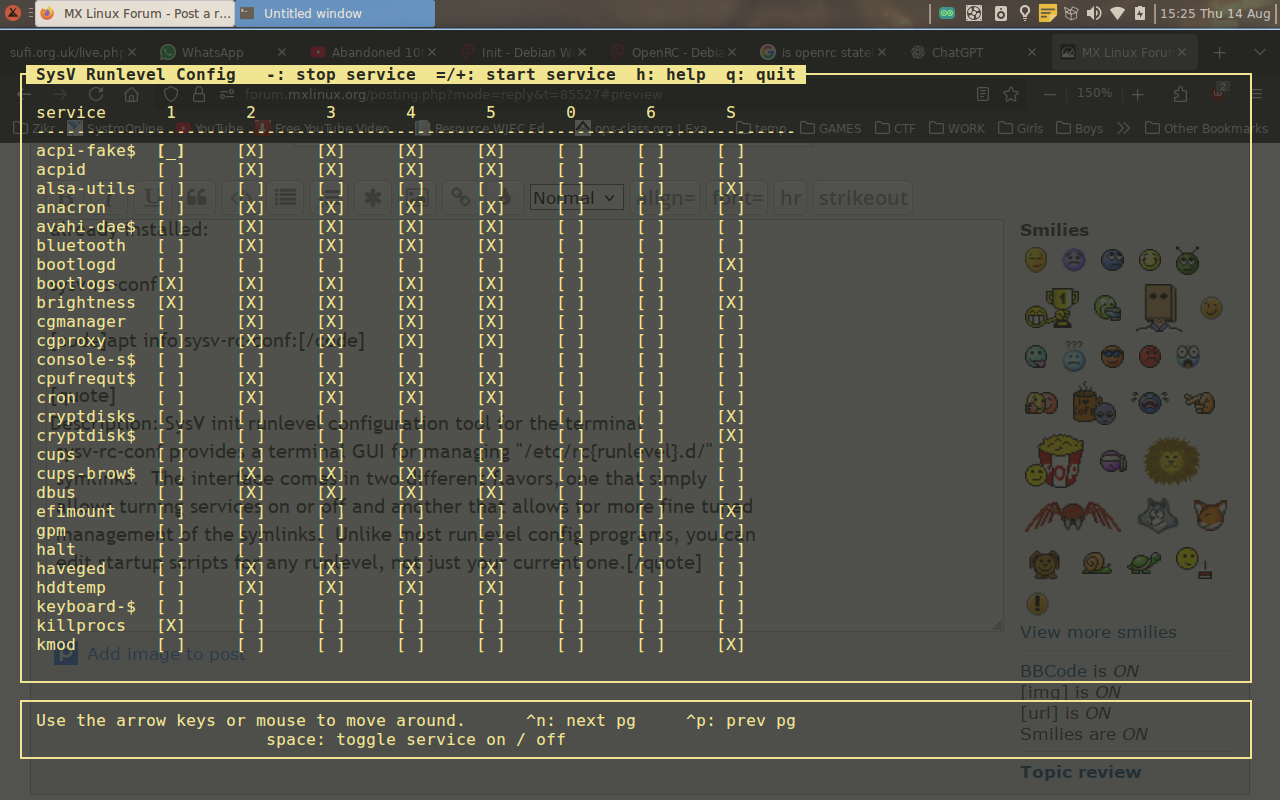Toggle hddtemp service for runlevel 2

pos(251,587)
